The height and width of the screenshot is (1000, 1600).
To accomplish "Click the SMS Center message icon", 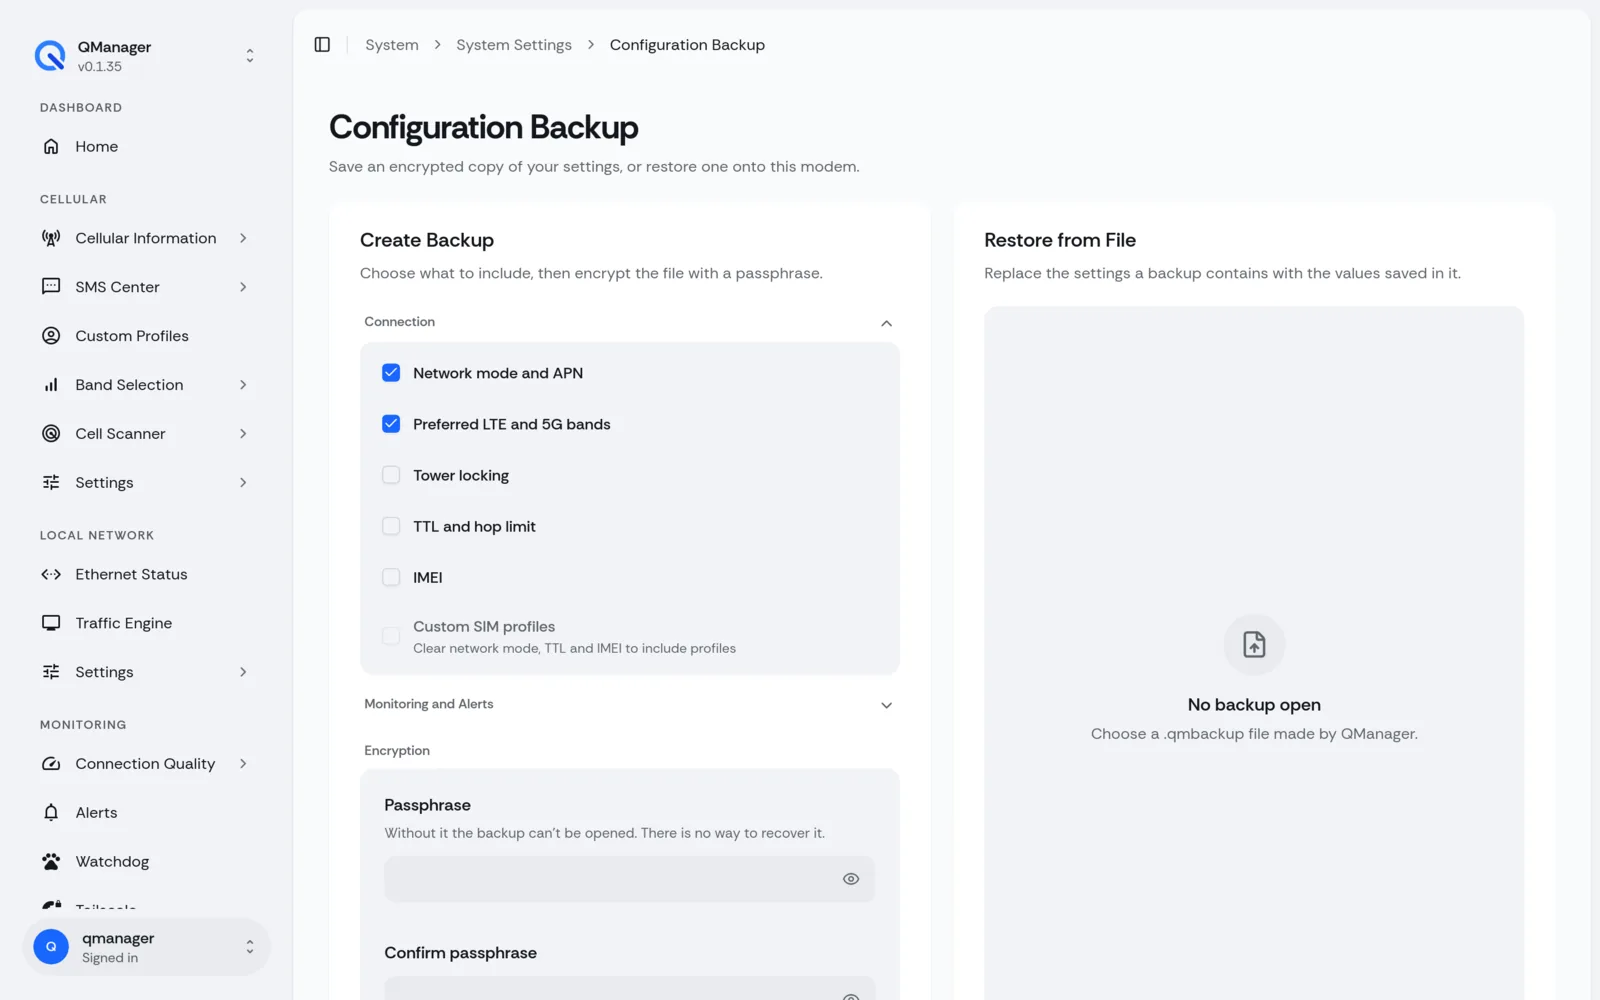I will 51,287.
